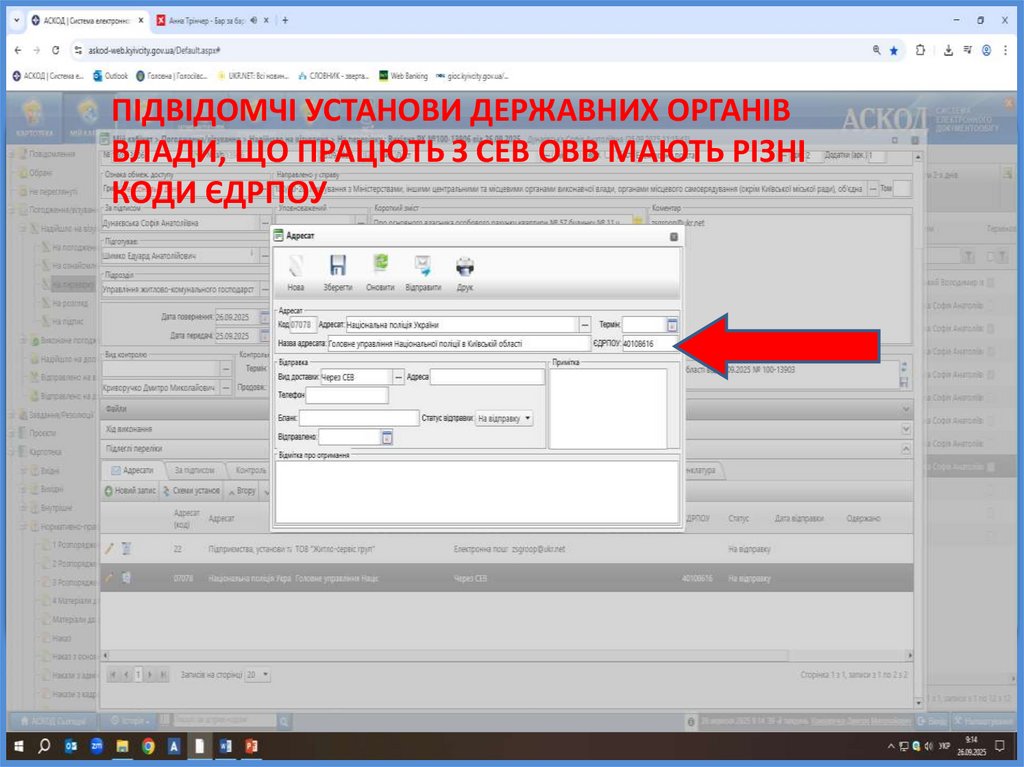The width and height of the screenshot is (1024, 767).
Task: Open the Web Banking bookmark
Action: tap(404, 76)
